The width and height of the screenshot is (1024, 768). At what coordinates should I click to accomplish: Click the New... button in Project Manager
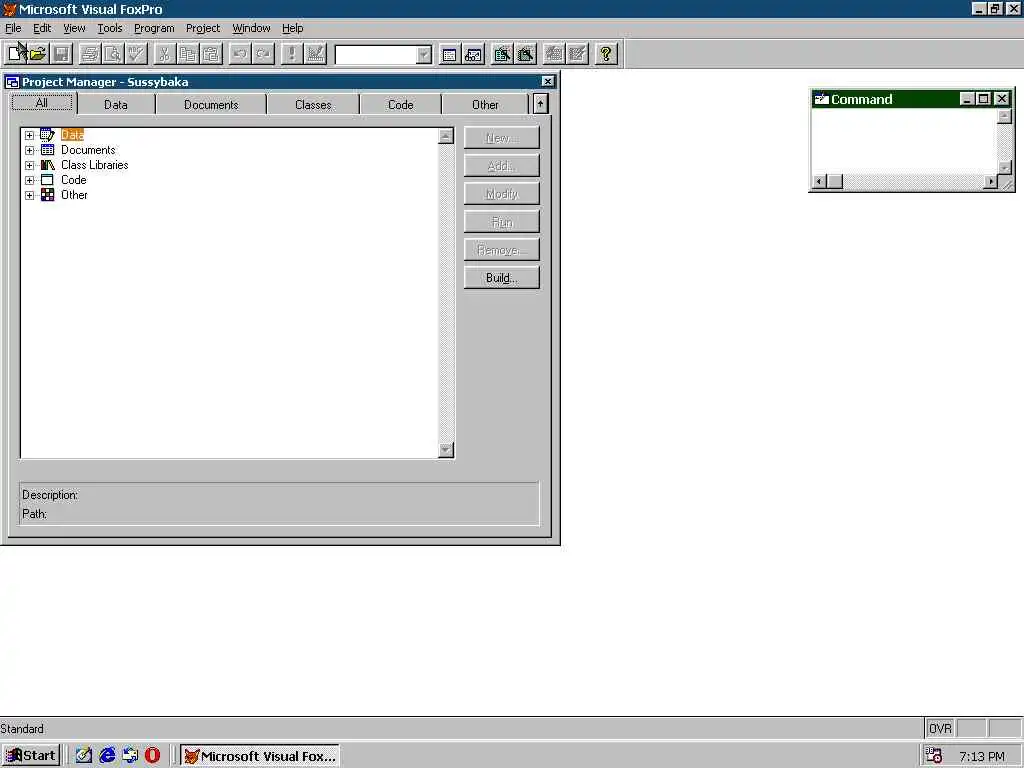pos(502,138)
